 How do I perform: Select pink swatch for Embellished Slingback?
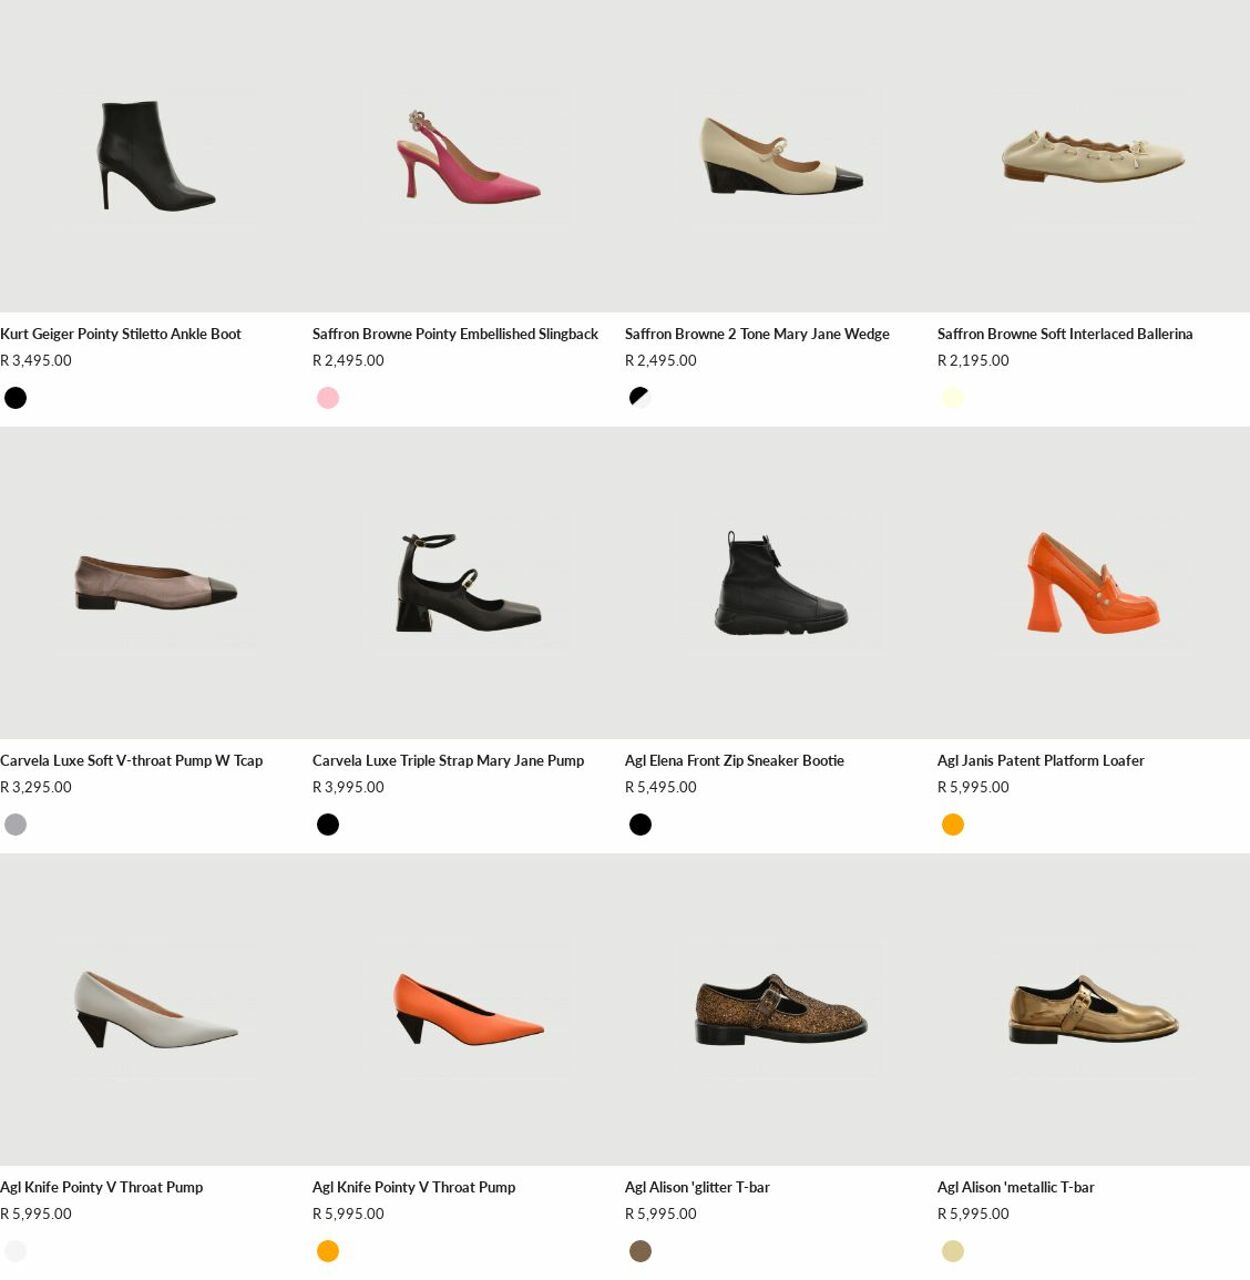click(x=328, y=398)
